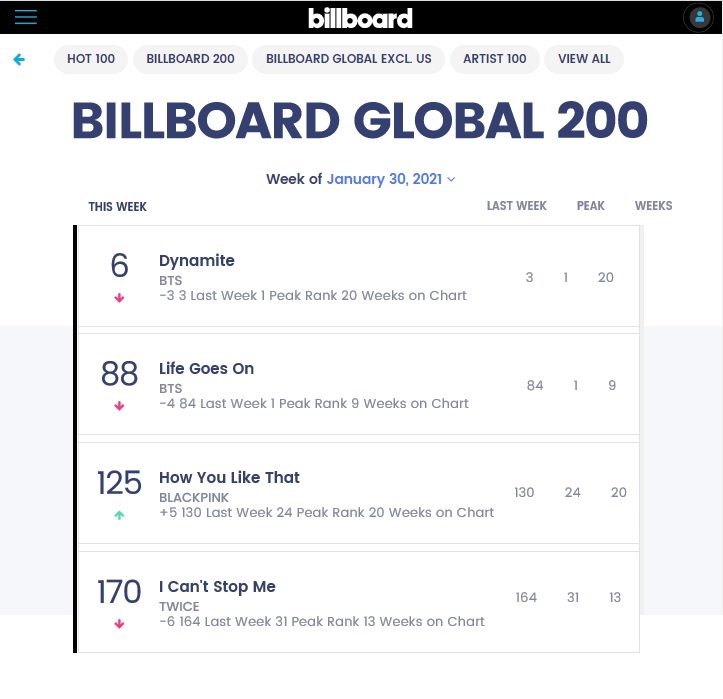Screen dimensions: 723x699
Task: Click the BLACKPINK artist name
Action: click(194, 497)
